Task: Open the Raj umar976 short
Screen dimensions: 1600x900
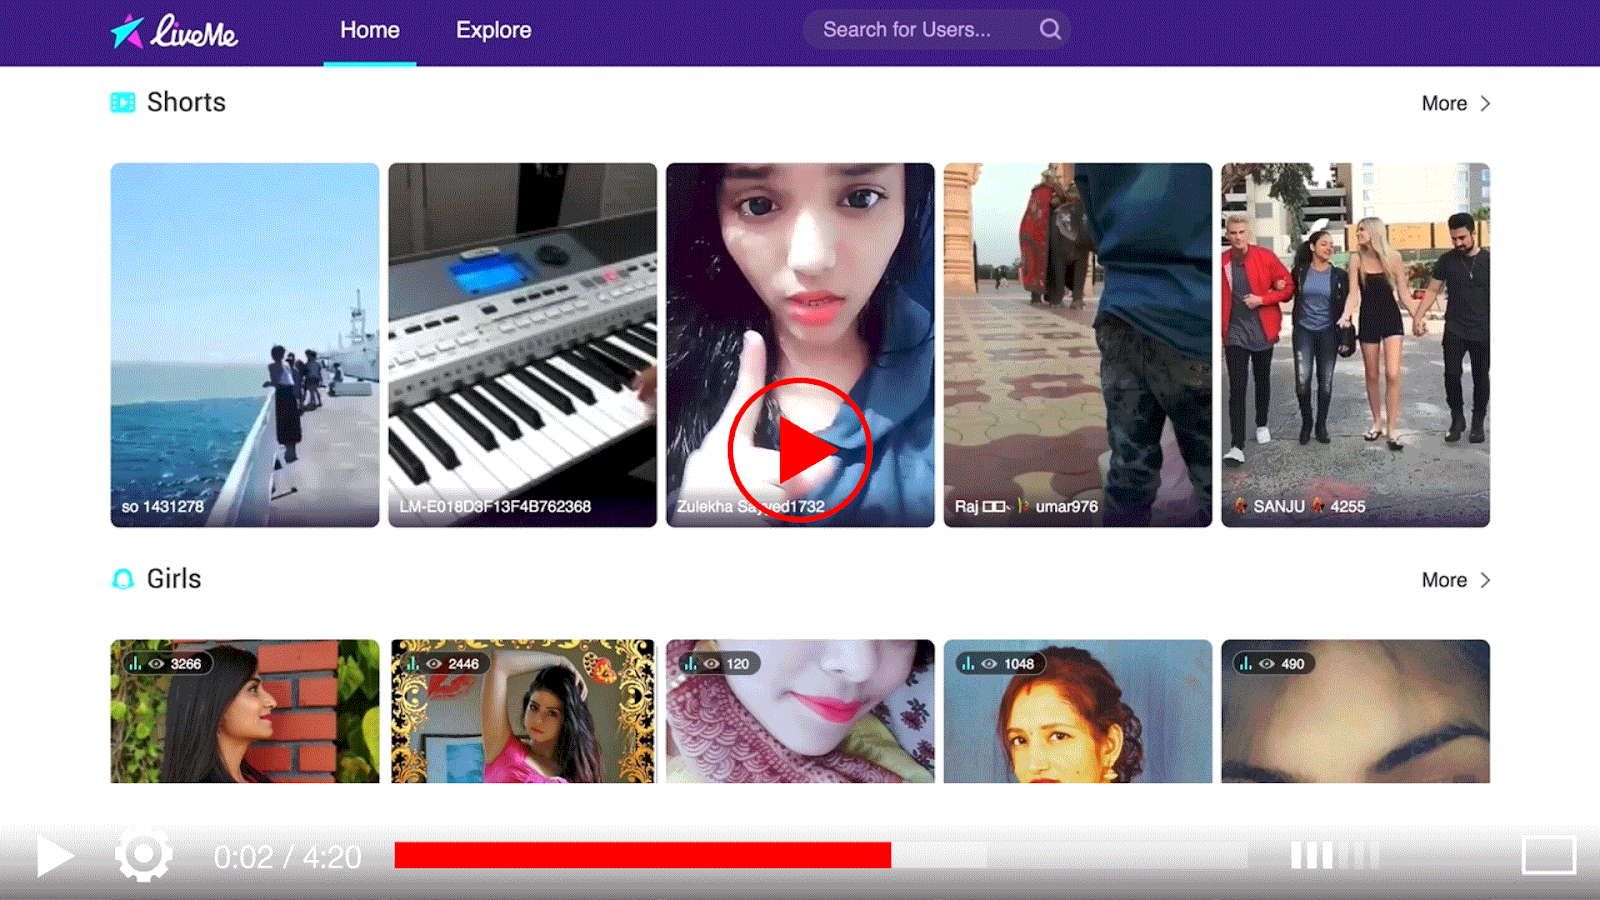Action: click(1078, 345)
